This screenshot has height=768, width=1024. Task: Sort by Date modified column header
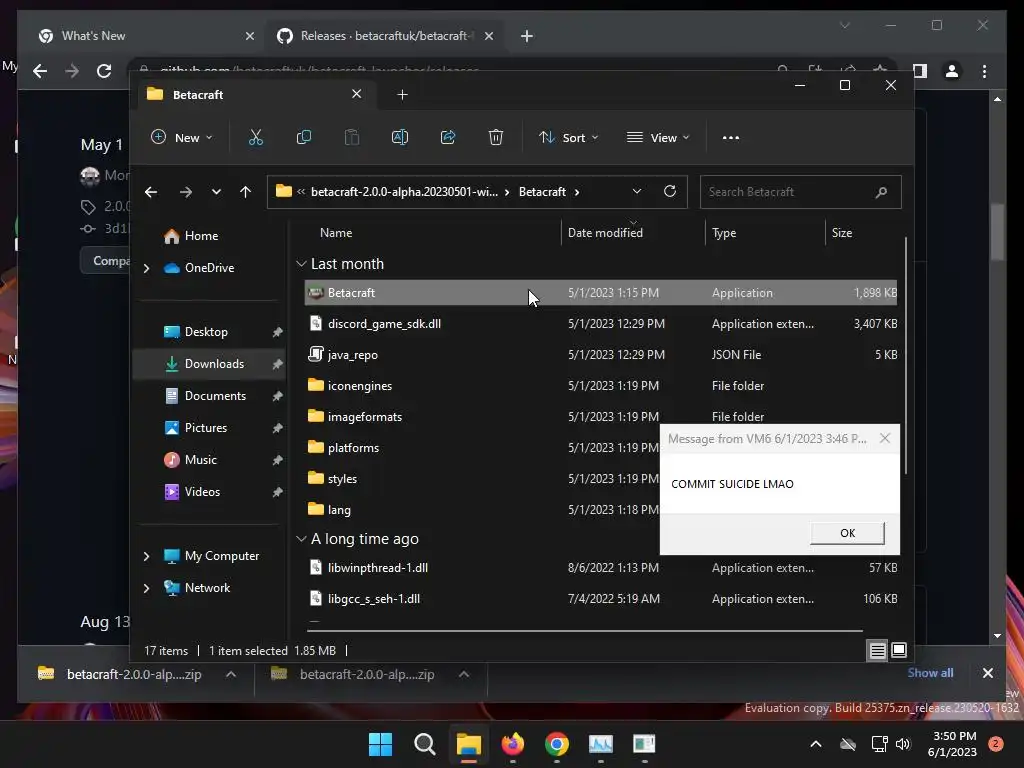pos(605,233)
